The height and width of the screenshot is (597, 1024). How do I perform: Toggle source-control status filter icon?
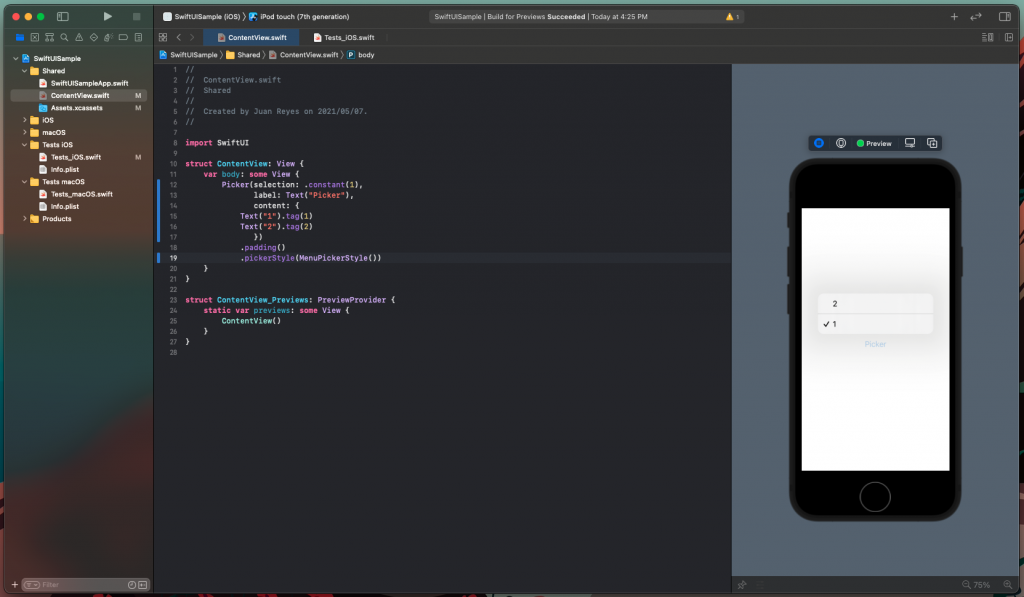(142, 585)
